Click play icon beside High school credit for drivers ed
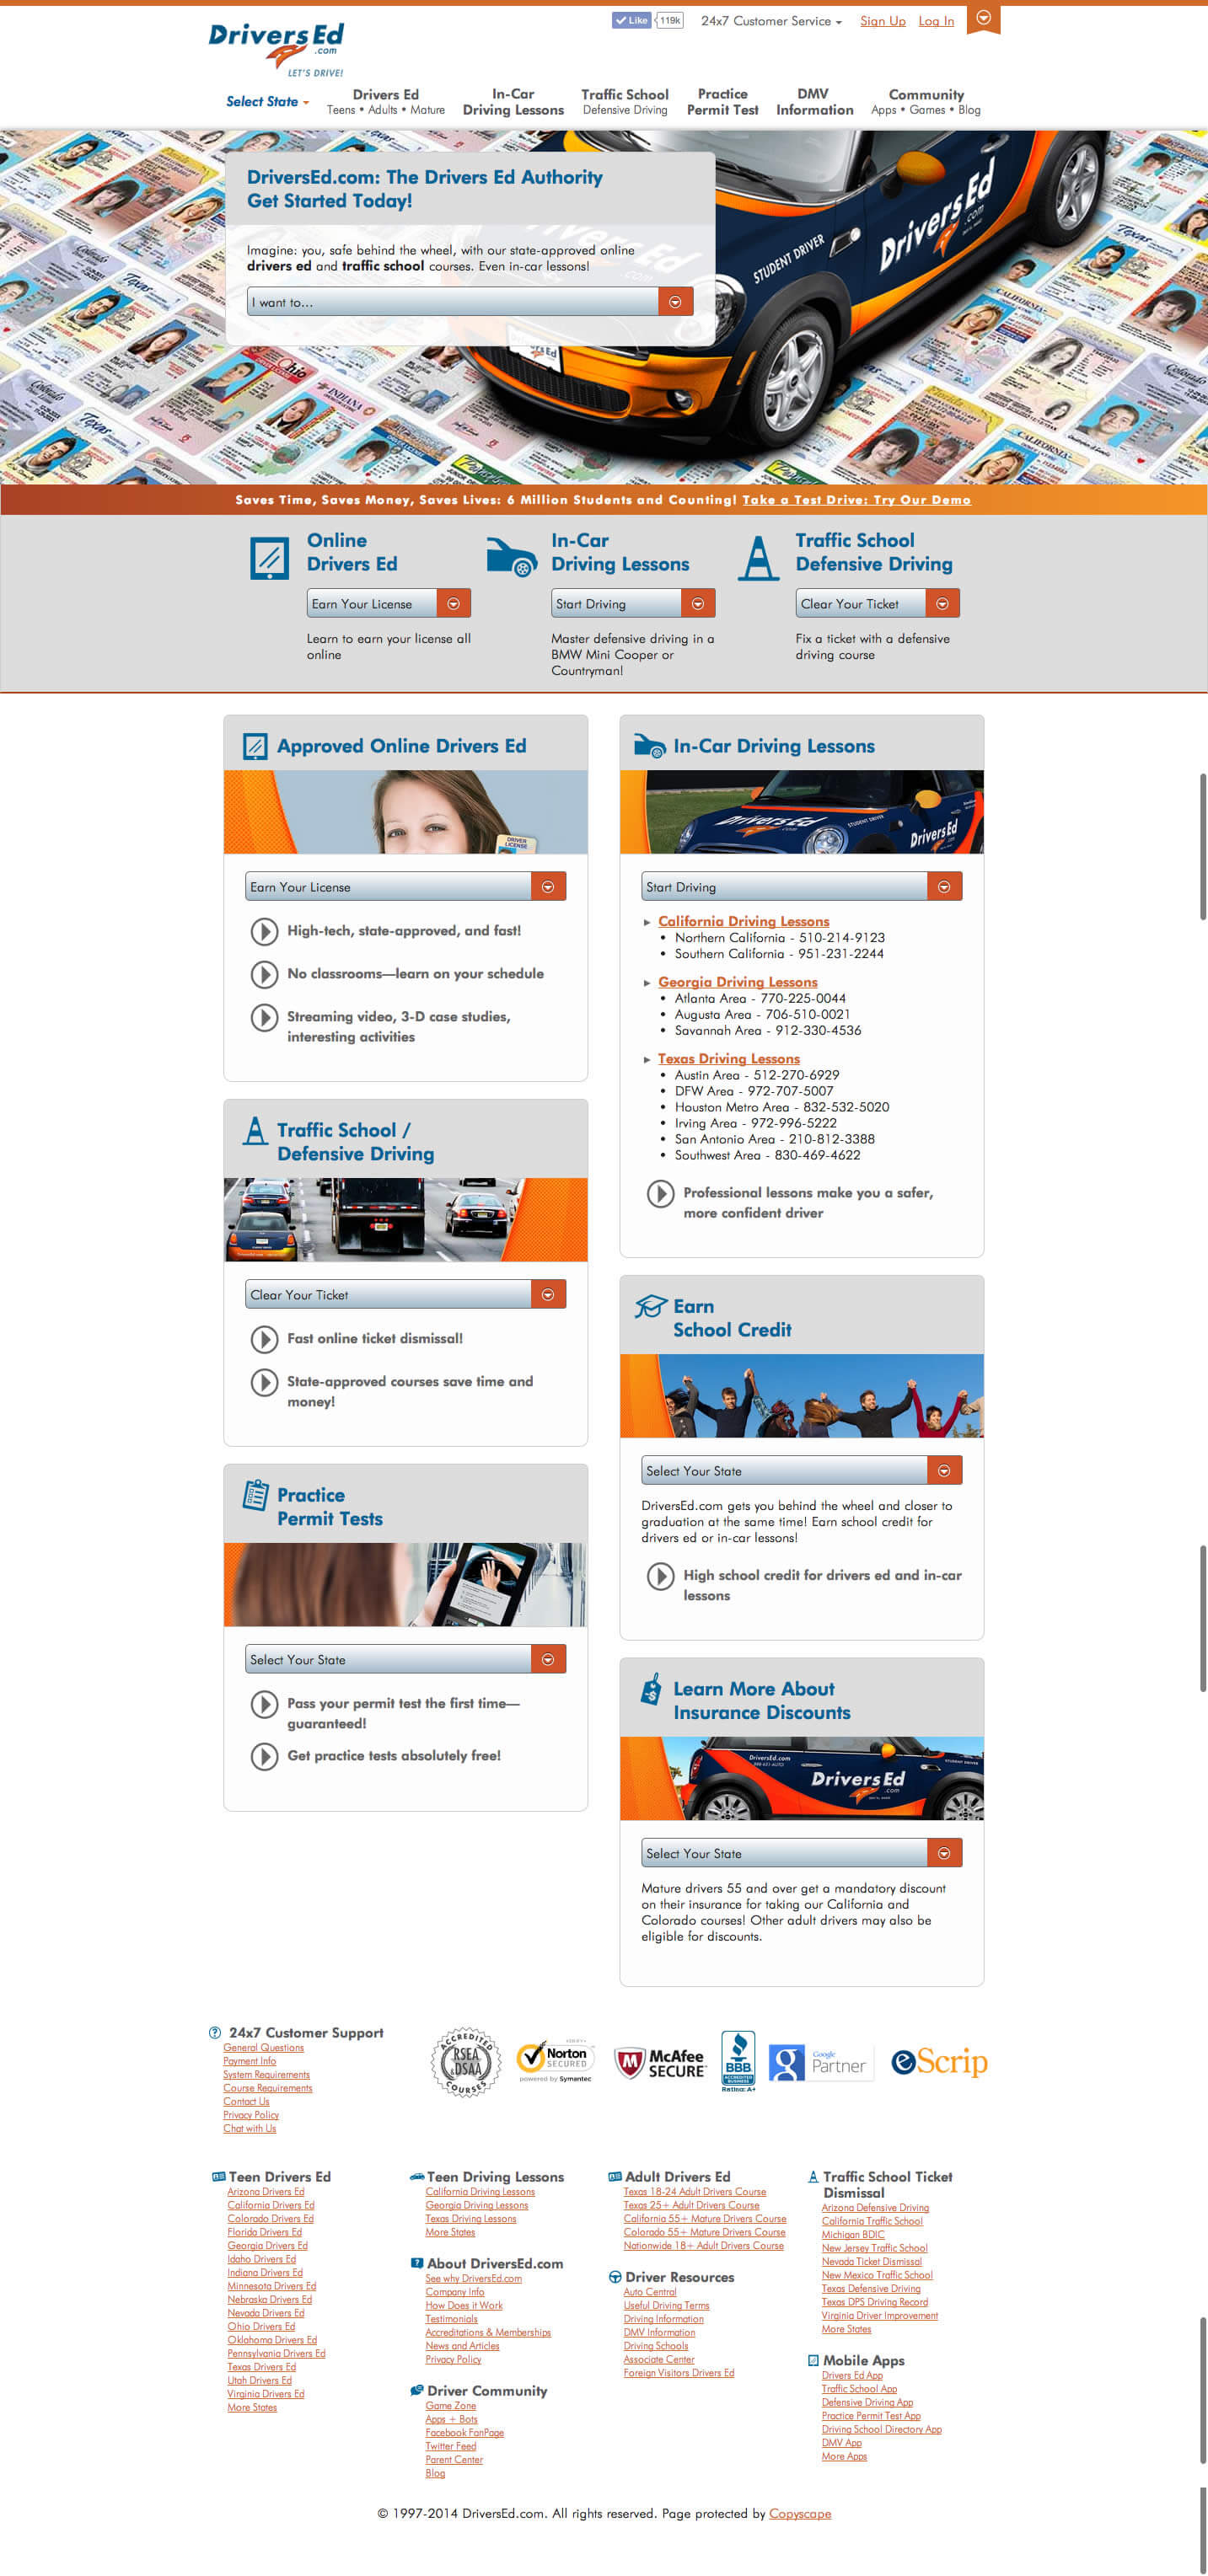The image size is (1208, 2576). pos(660,1576)
